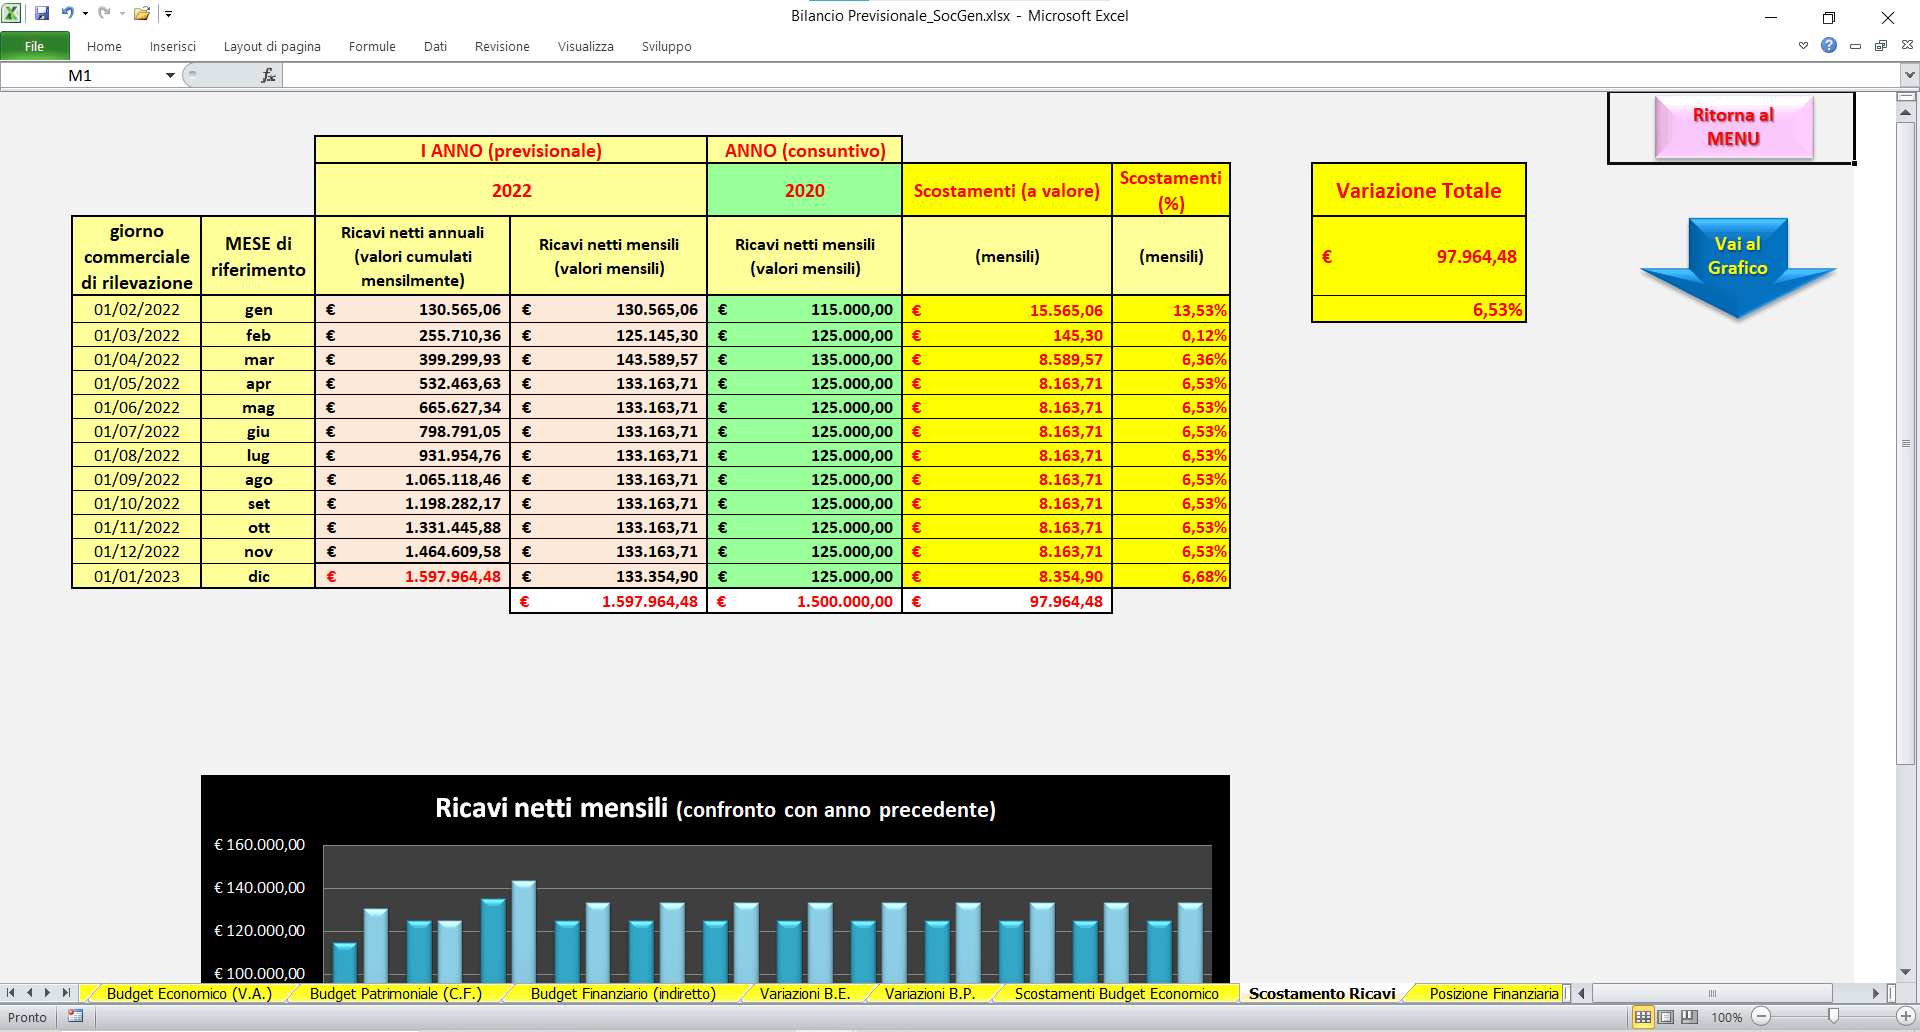This screenshot has height=1032, width=1920.
Task: Click the Ricavi netti mensili chart title
Action: click(x=715, y=808)
